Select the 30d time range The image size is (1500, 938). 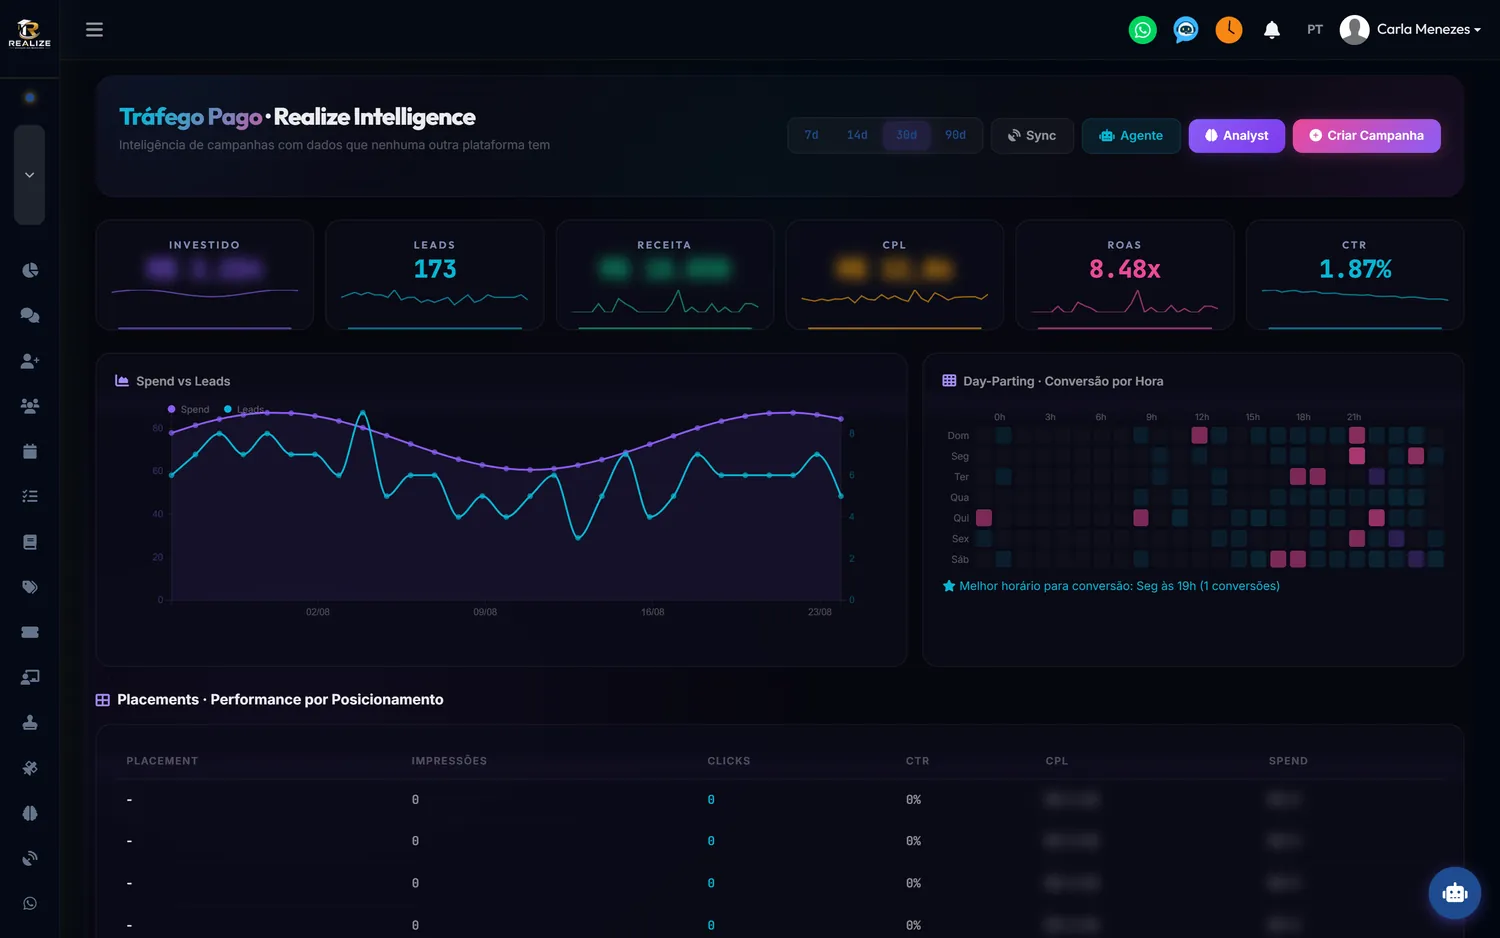tap(907, 135)
